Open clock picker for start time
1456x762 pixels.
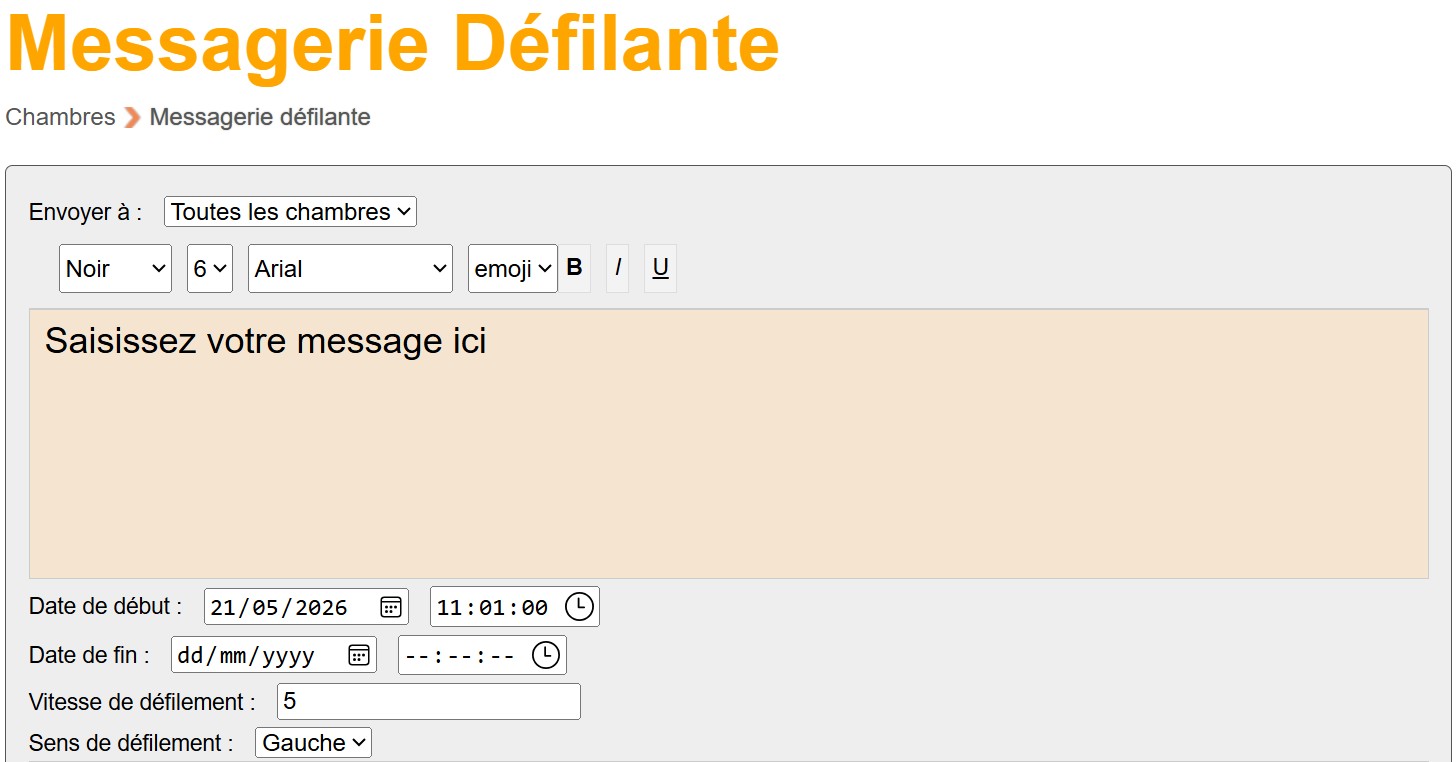pos(579,606)
